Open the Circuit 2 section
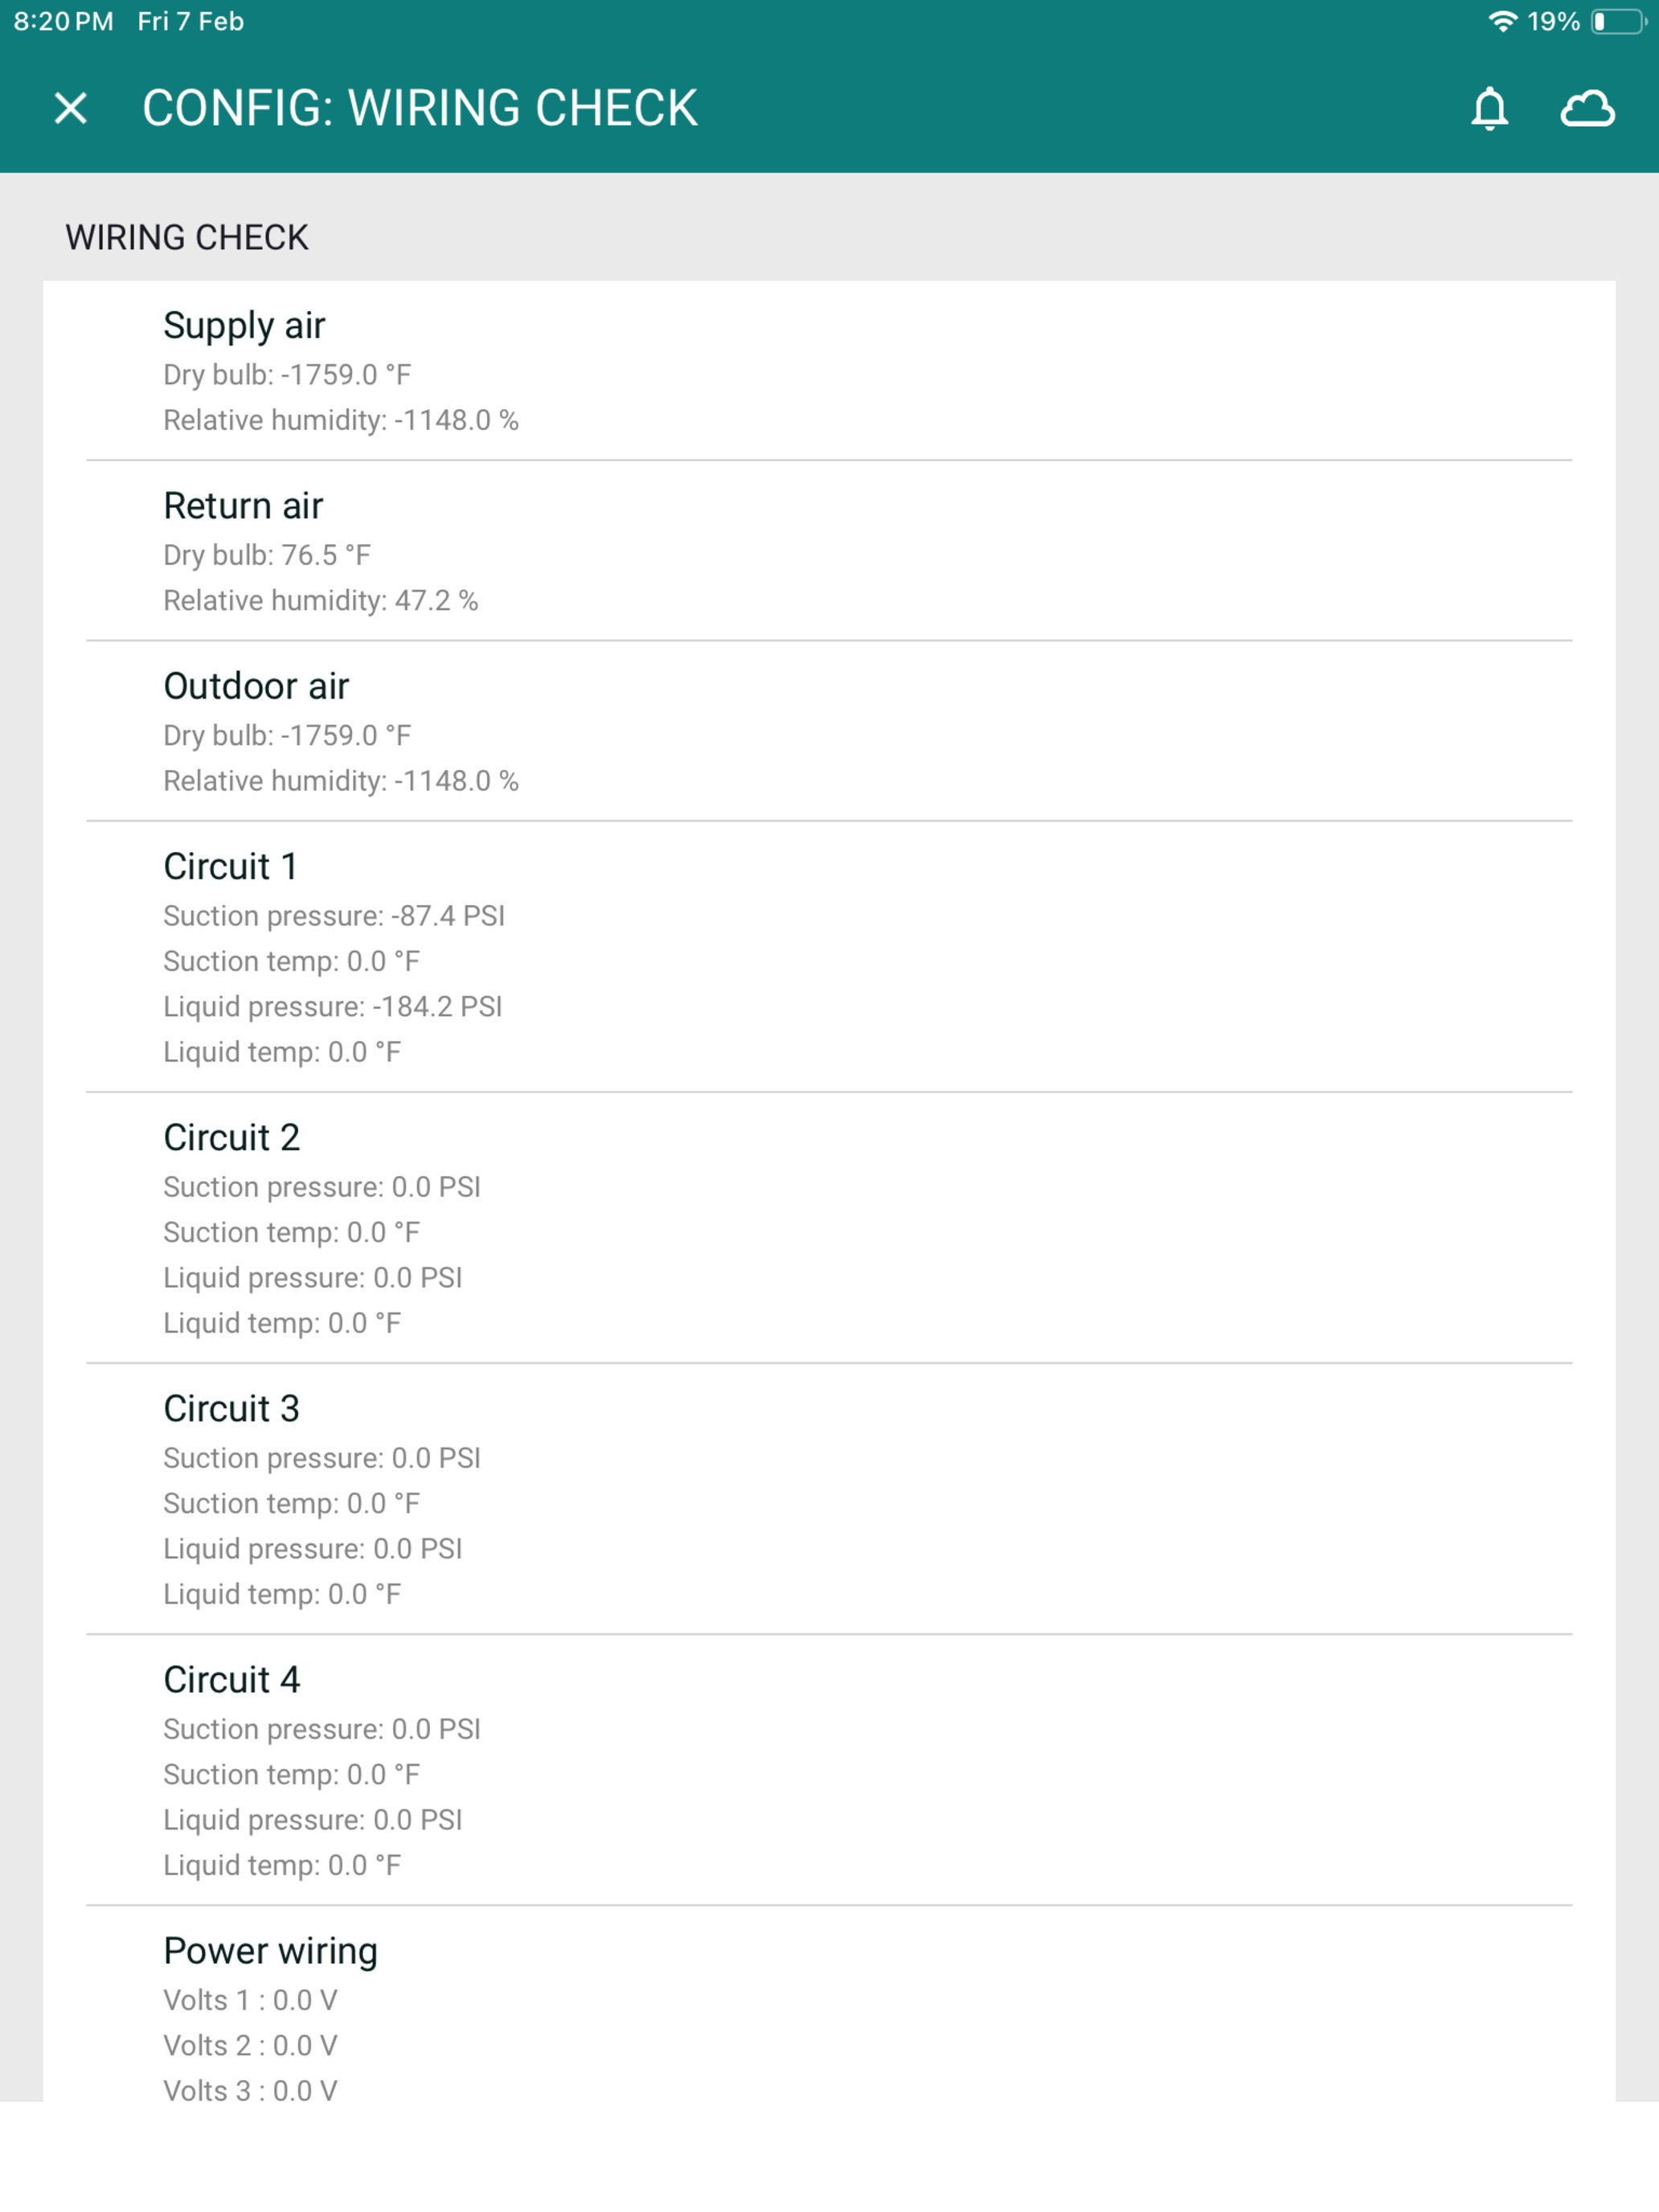Image resolution: width=1659 pixels, height=2212 pixels. 829,1227
